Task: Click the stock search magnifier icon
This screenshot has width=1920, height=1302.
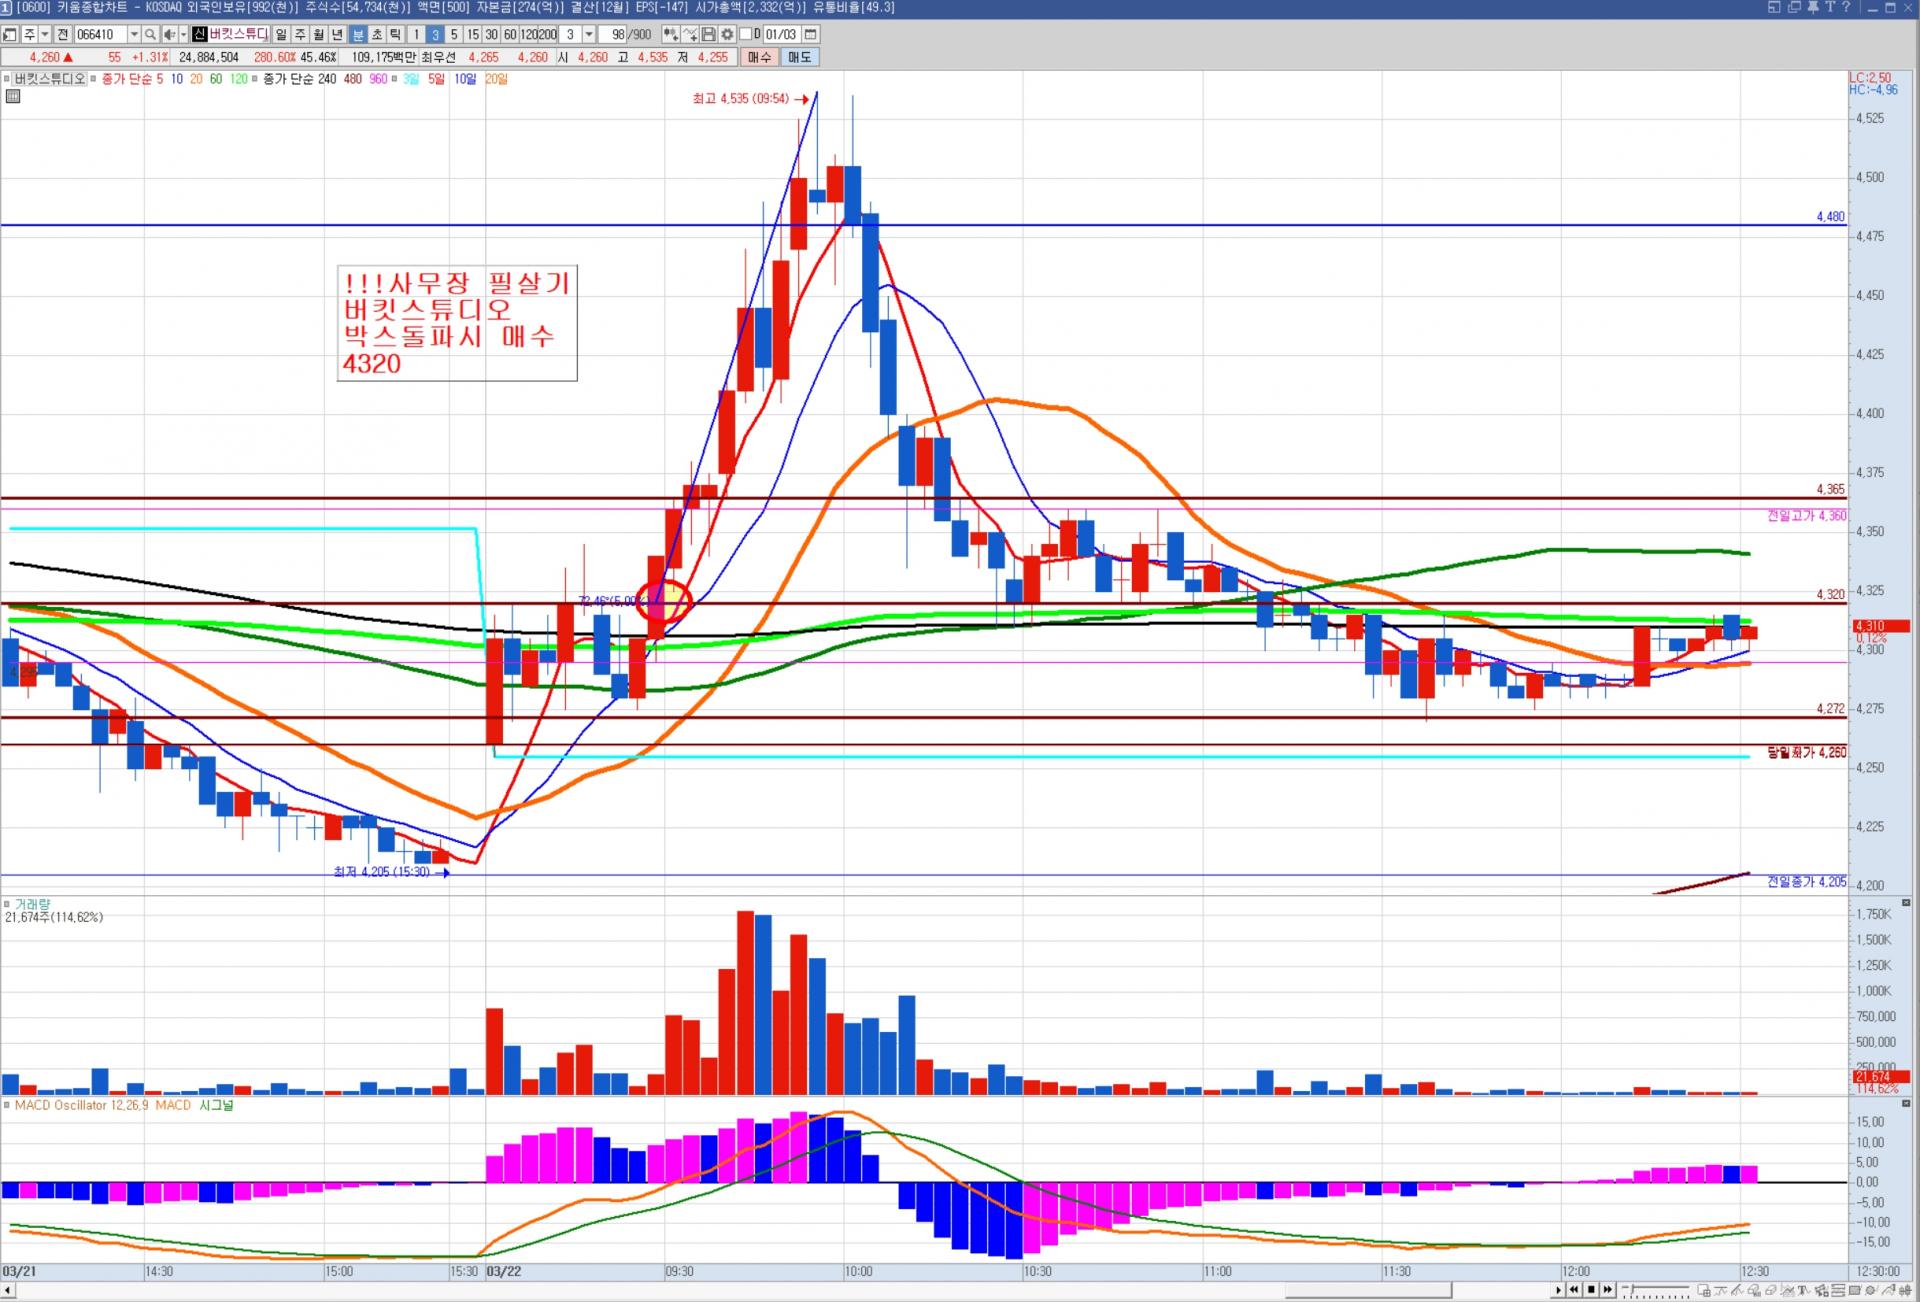Action: (150, 34)
